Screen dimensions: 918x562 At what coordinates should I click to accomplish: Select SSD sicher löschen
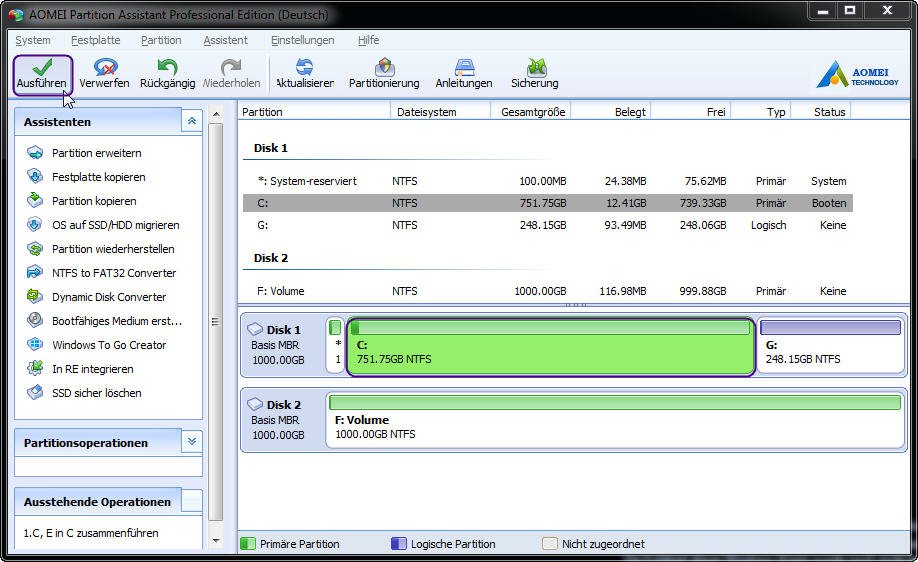tap(97, 393)
